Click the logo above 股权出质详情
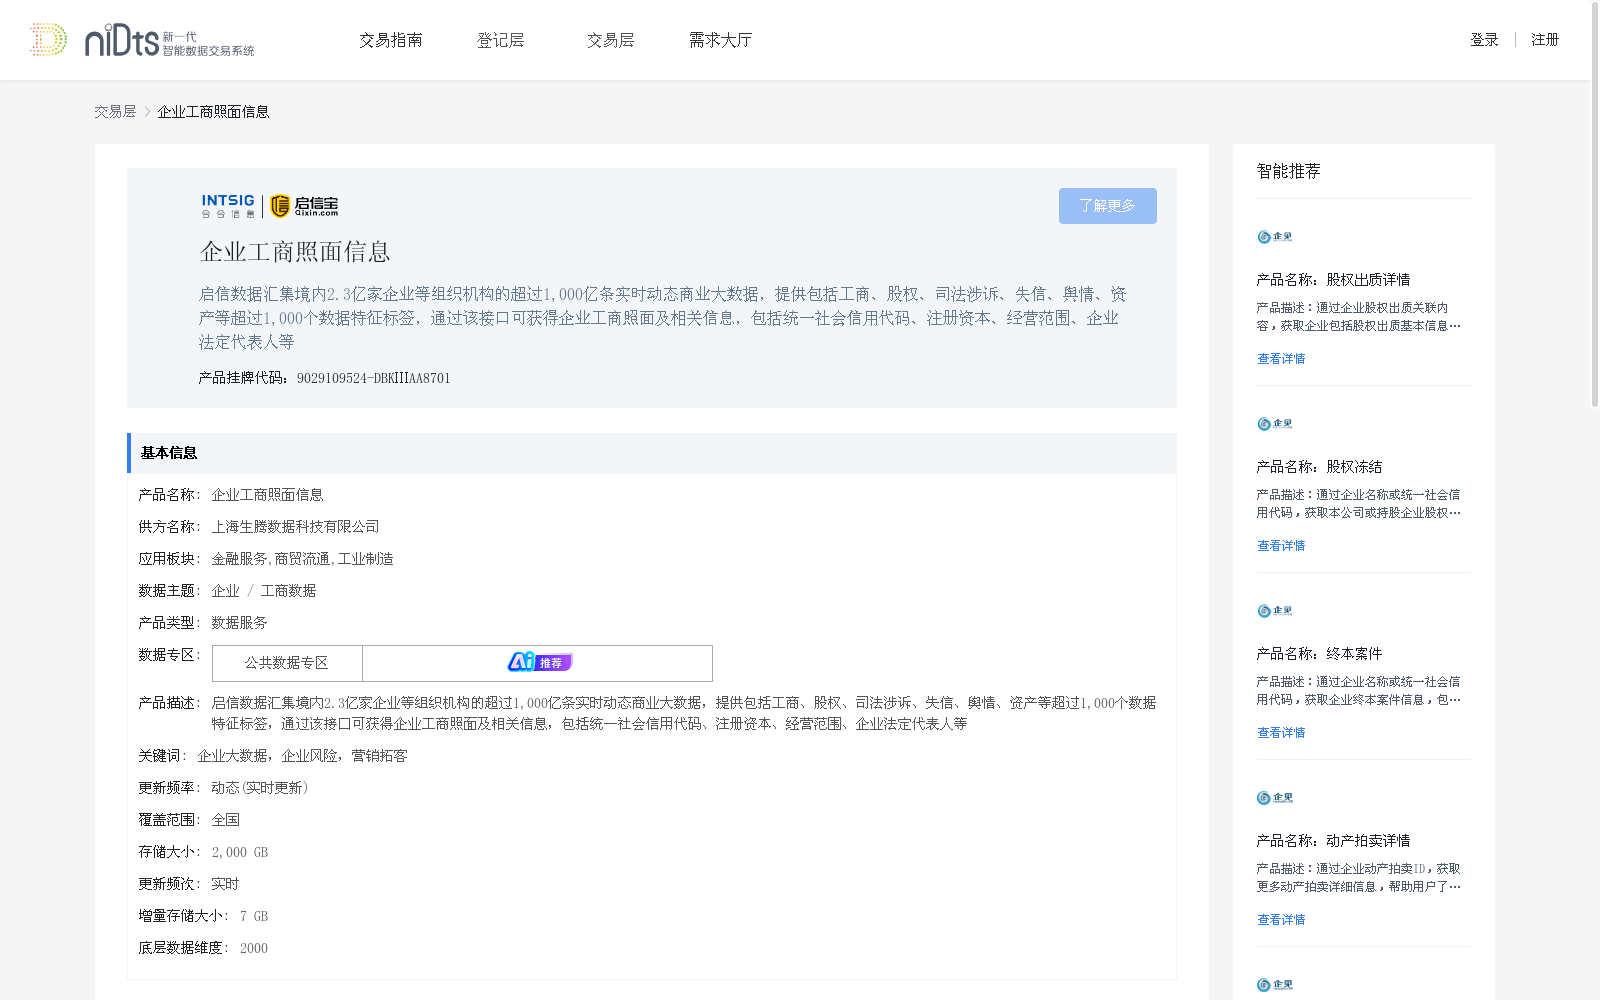 (1275, 237)
